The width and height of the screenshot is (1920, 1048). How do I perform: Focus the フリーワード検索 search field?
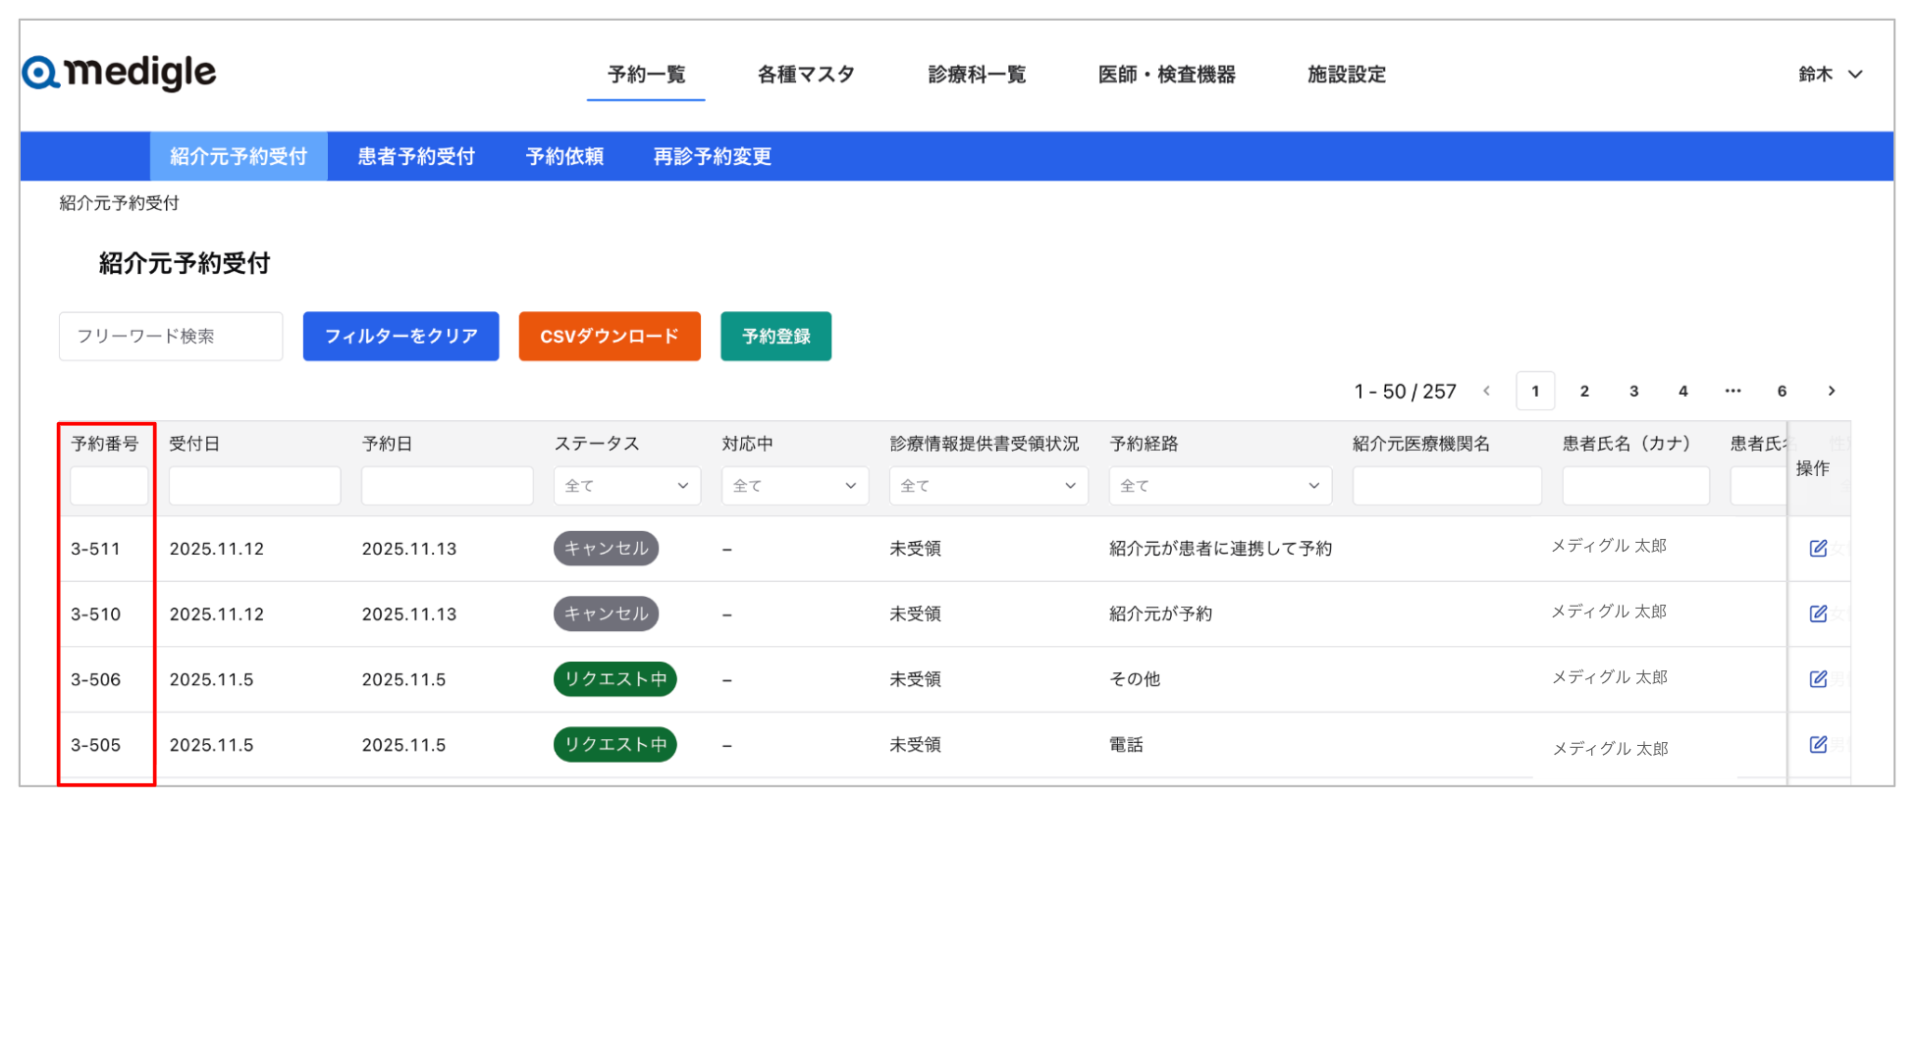click(171, 336)
